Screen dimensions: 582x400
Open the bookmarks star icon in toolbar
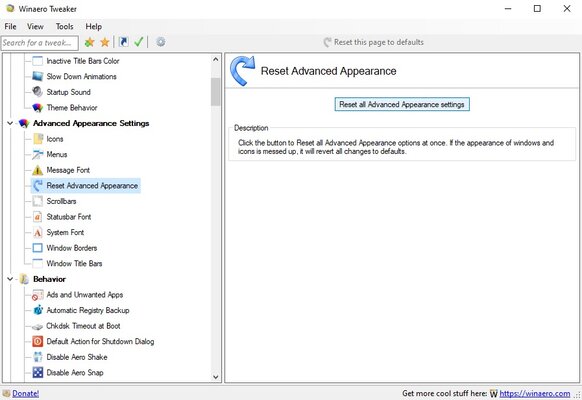(x=105, y=42)
